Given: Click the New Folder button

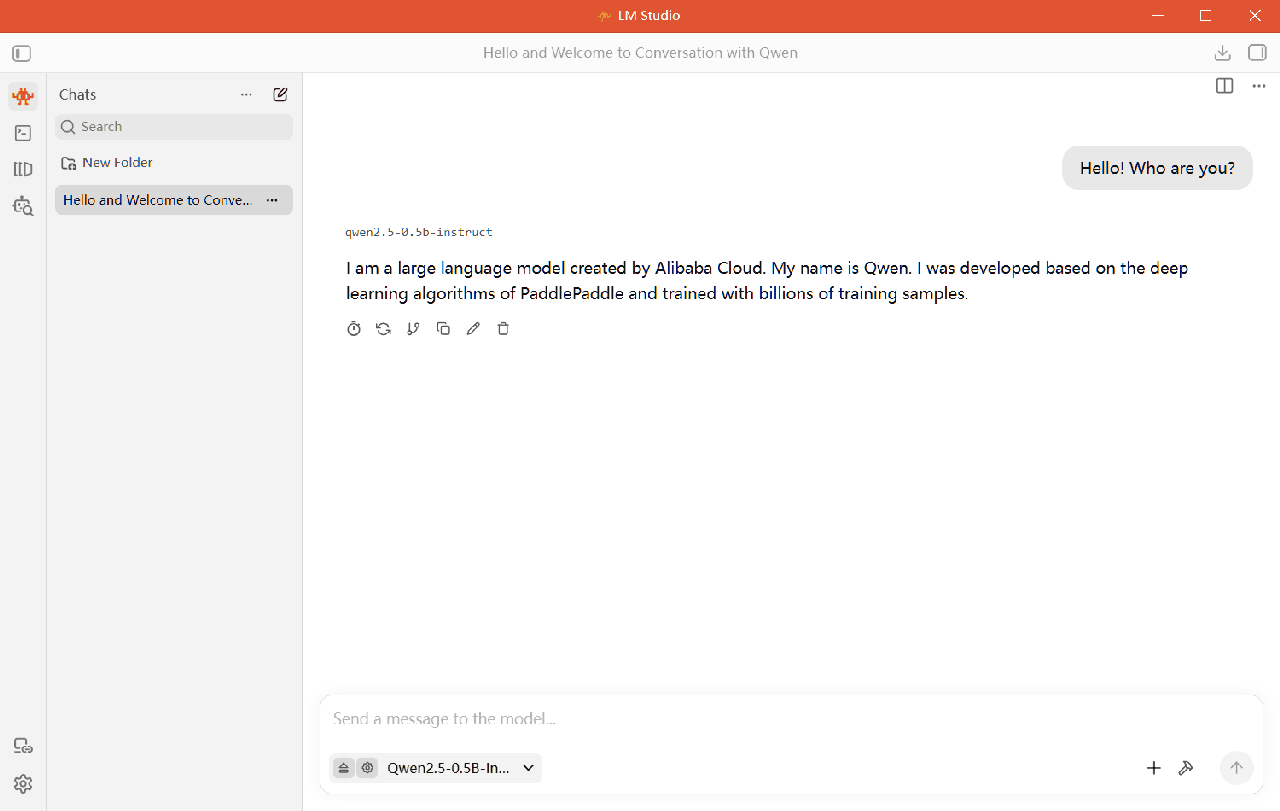Looking at the screenshot, I should (x=107, y=163).
